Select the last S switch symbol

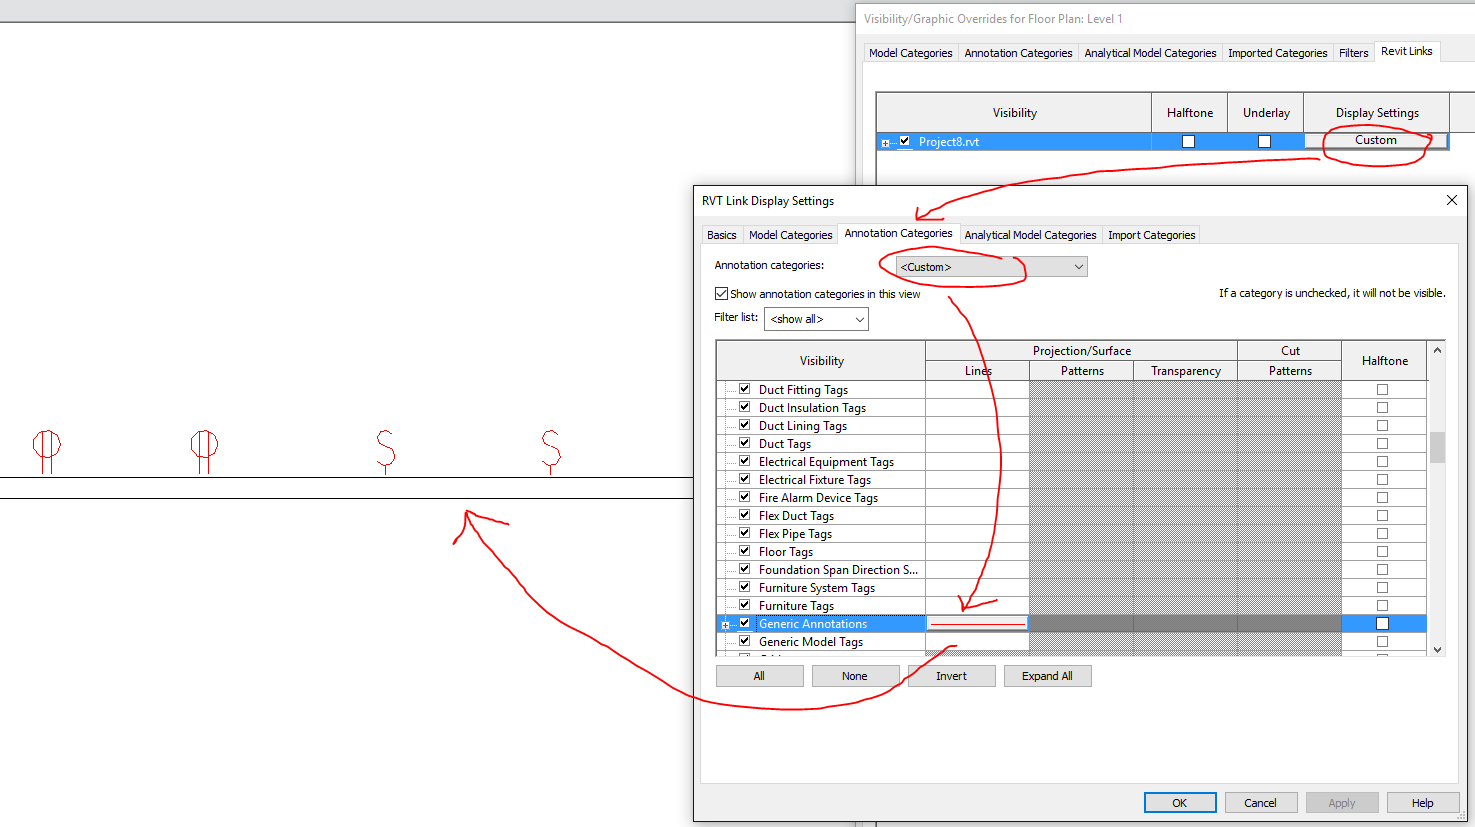[551, 450]
